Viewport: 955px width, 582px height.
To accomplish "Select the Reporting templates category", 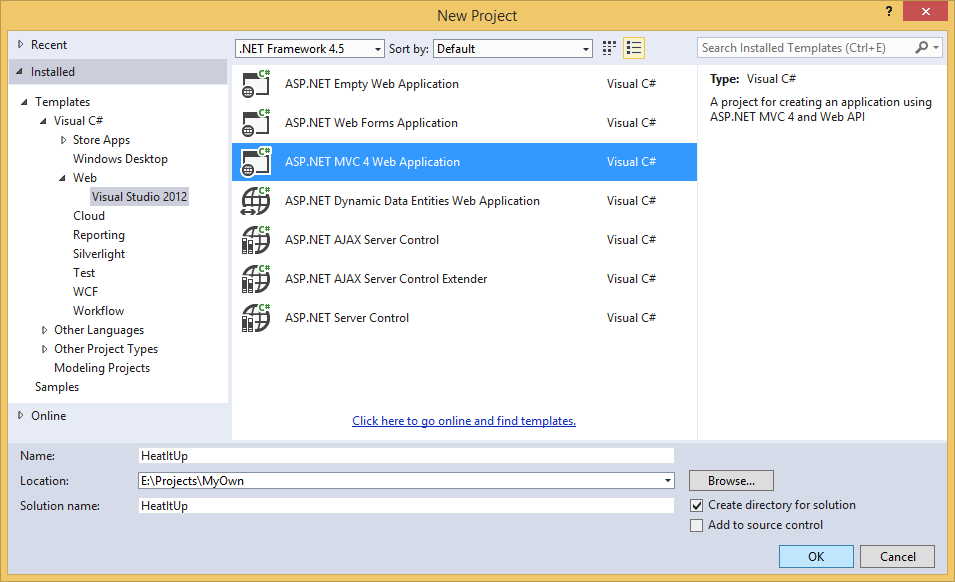I will pyautogui.click(x=99, y=235).
